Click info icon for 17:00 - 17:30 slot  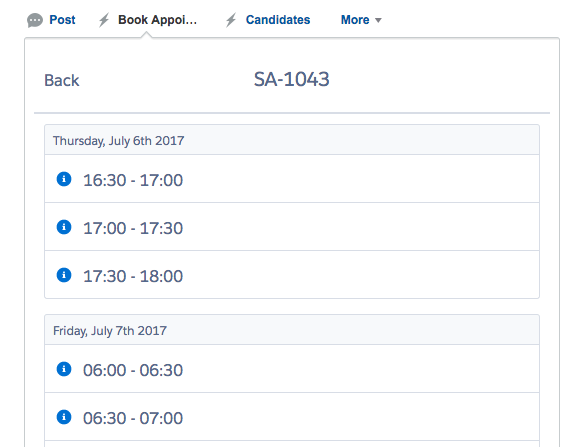coord(64,227)
